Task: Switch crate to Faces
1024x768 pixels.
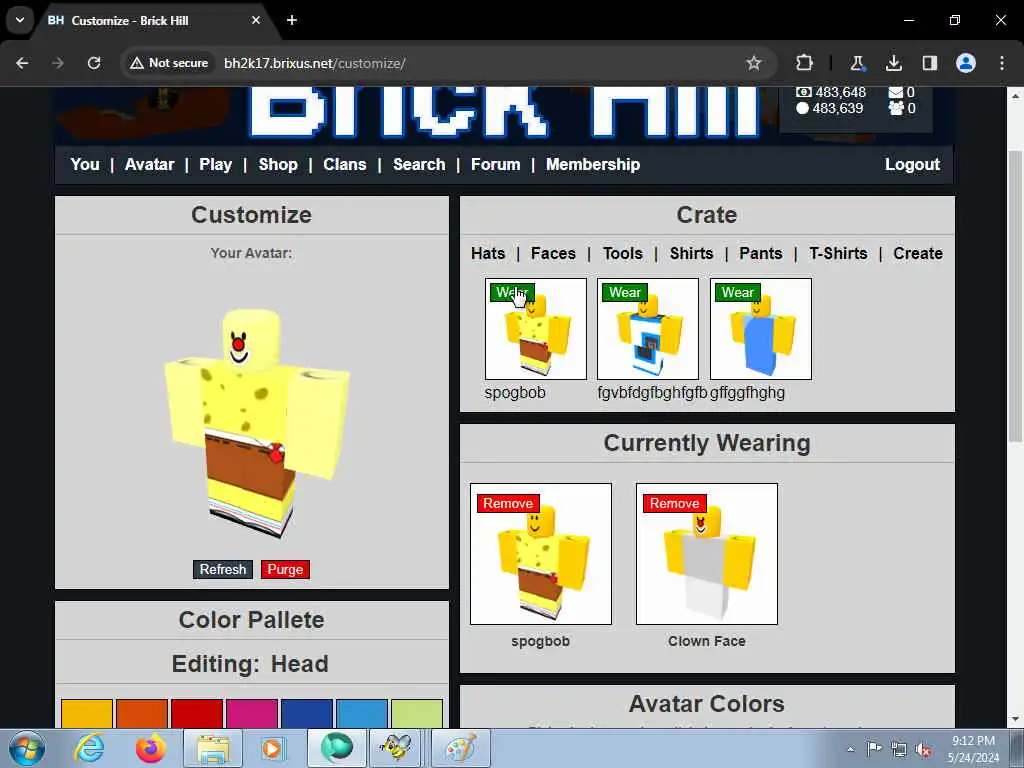Action: point(553,253)
